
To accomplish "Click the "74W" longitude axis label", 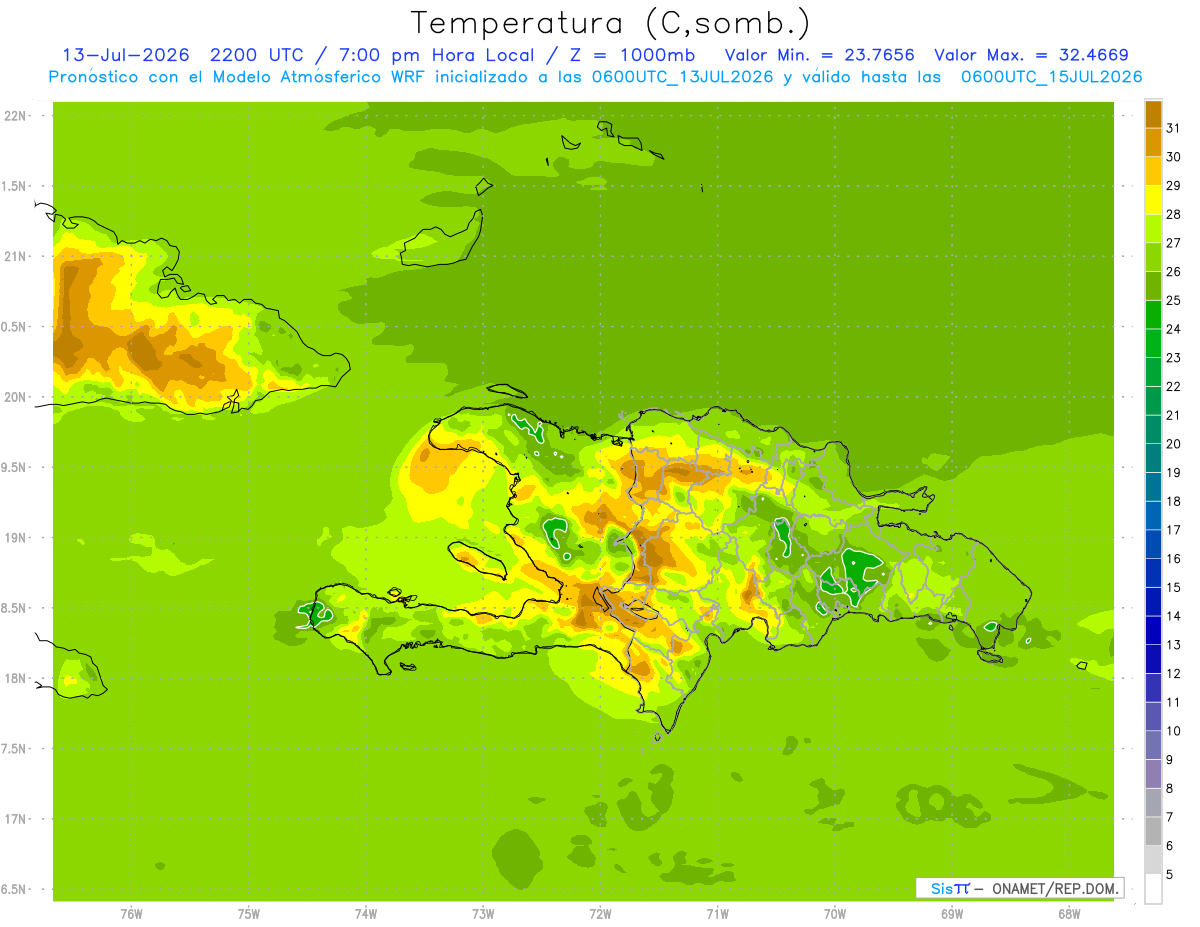I will click(365, 914).
